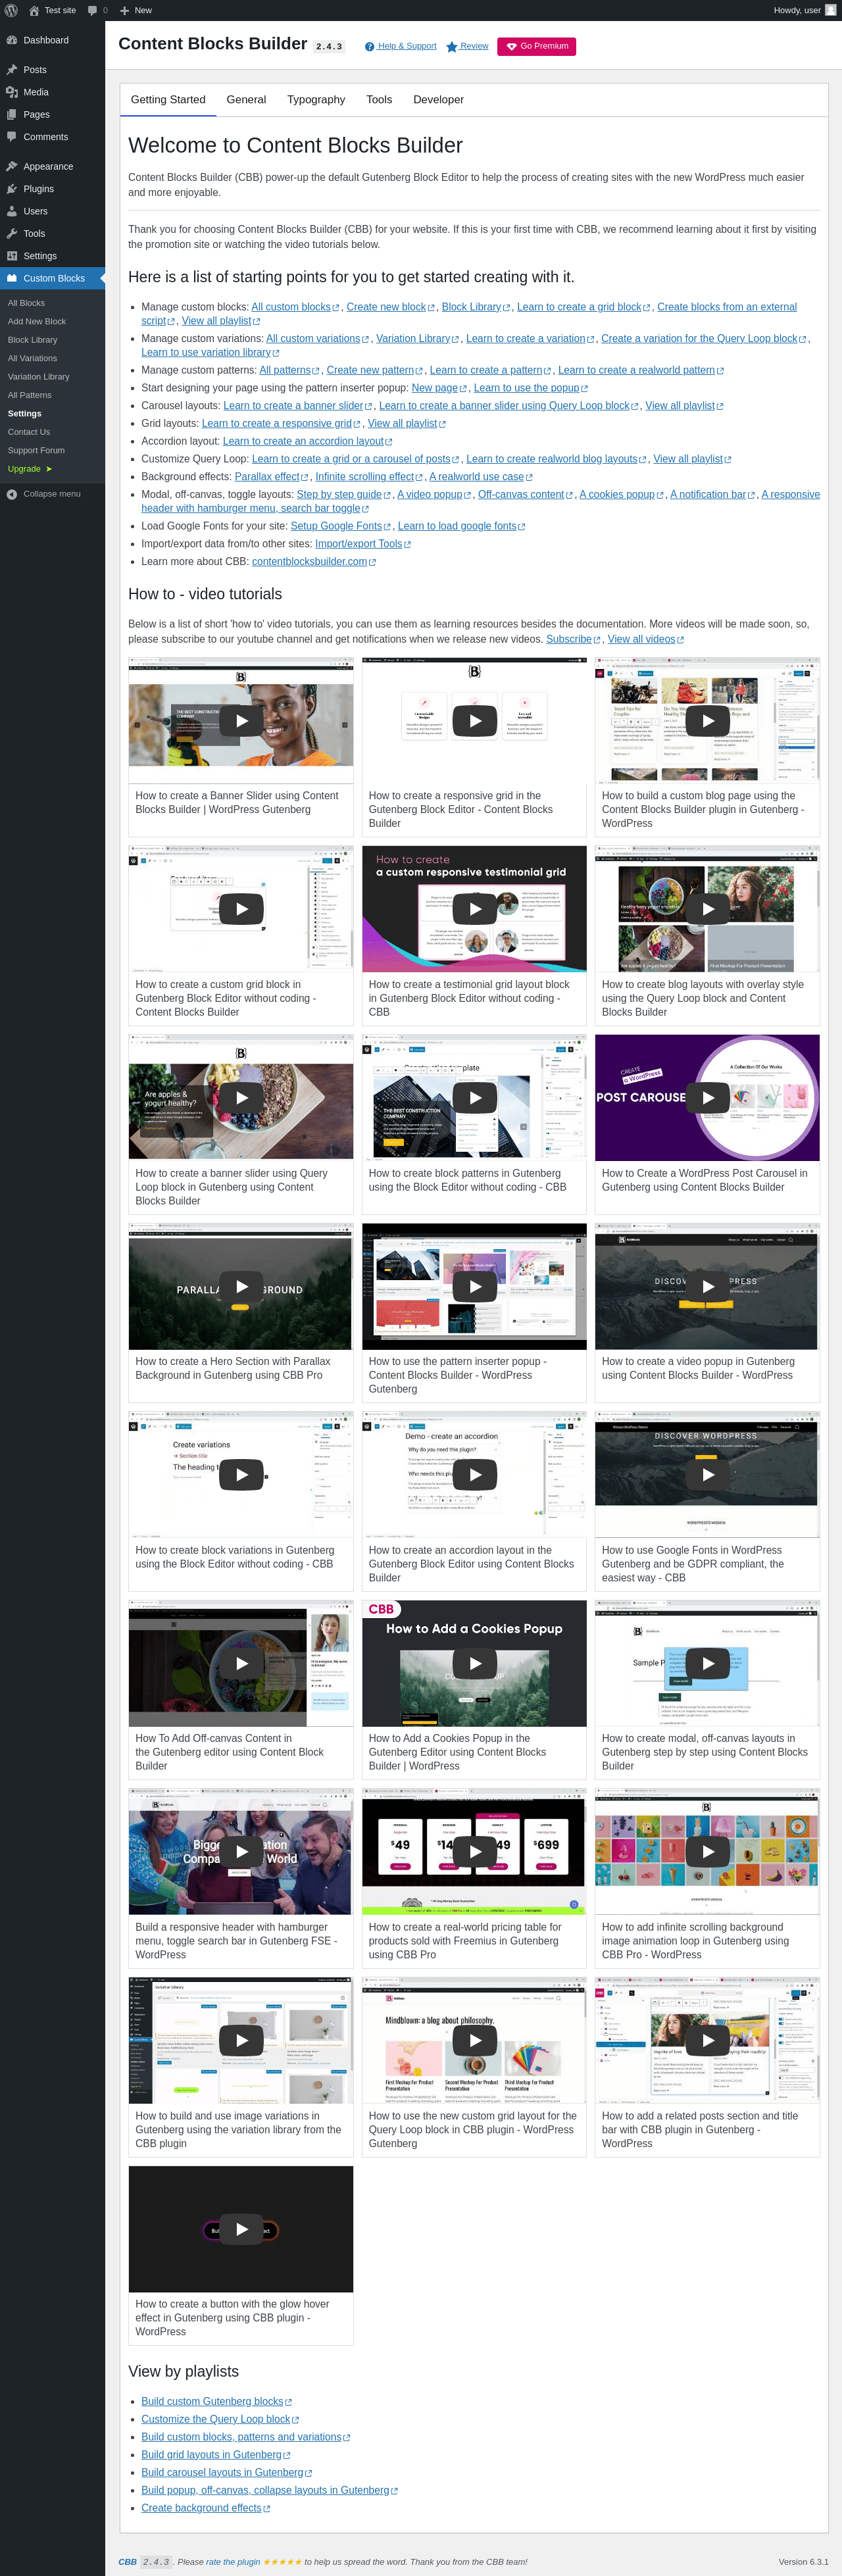Open All Variations submenu item
842x2576 pixels.
33,358
